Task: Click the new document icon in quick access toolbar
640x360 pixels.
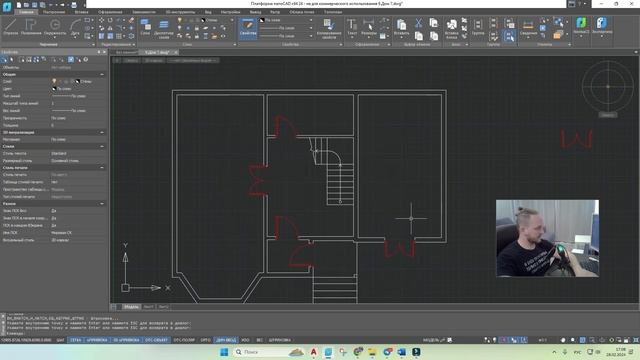Action: [x=18, y=5]
